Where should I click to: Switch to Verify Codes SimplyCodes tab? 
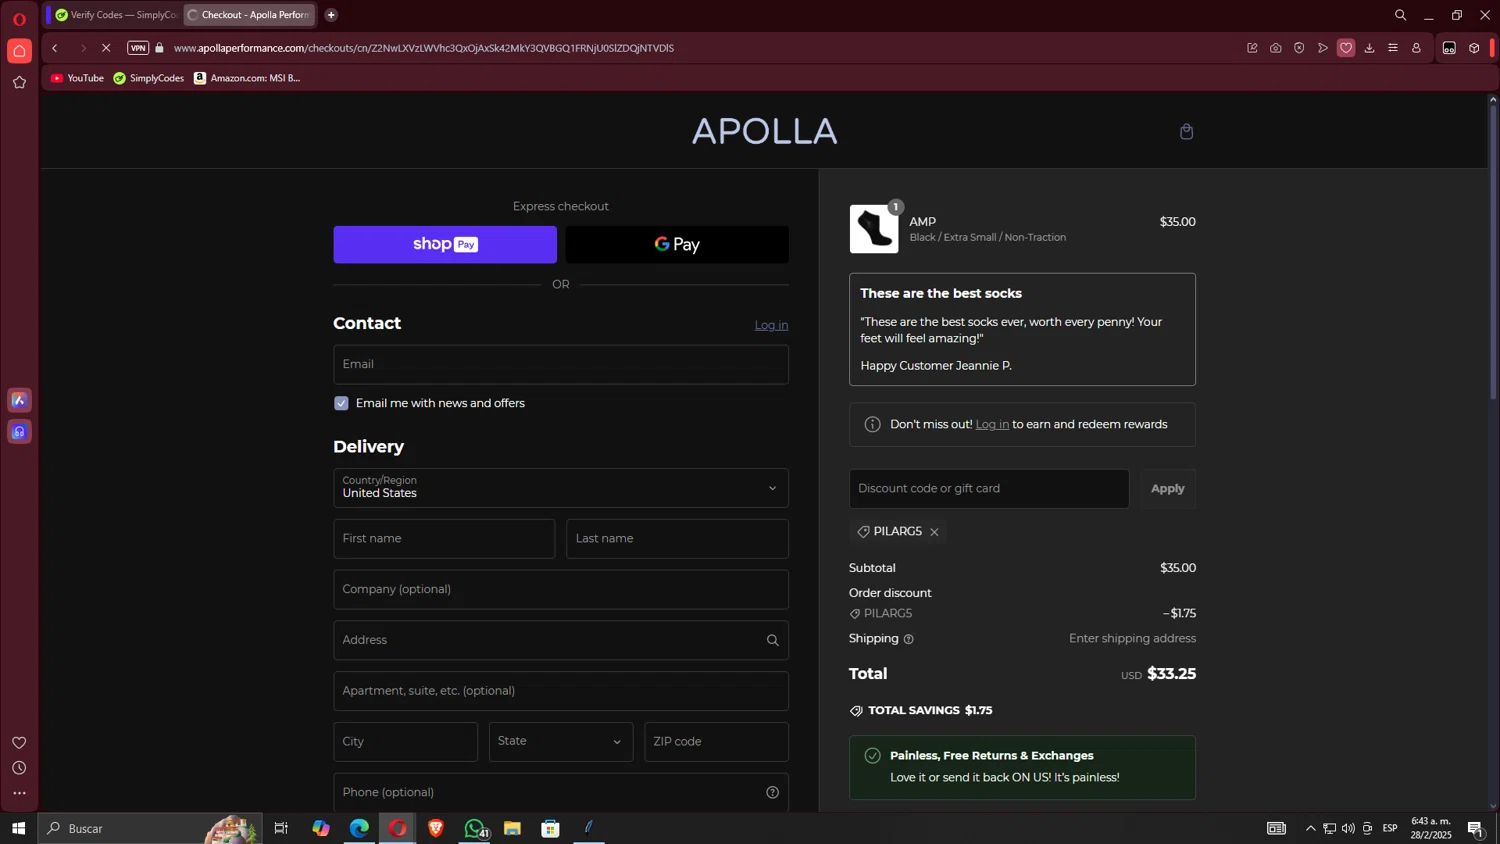point(116,15)
